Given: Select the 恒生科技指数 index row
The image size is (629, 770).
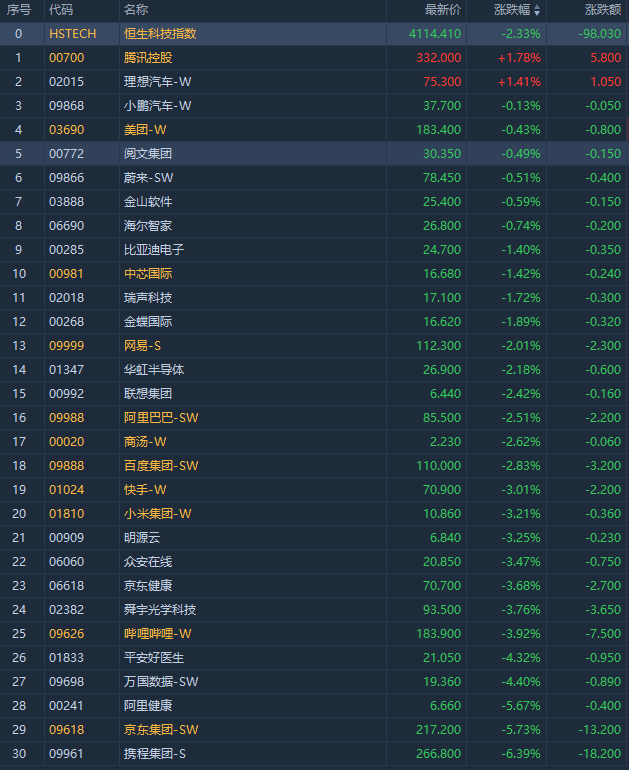Looking at the screenshot, I should 314,34.
